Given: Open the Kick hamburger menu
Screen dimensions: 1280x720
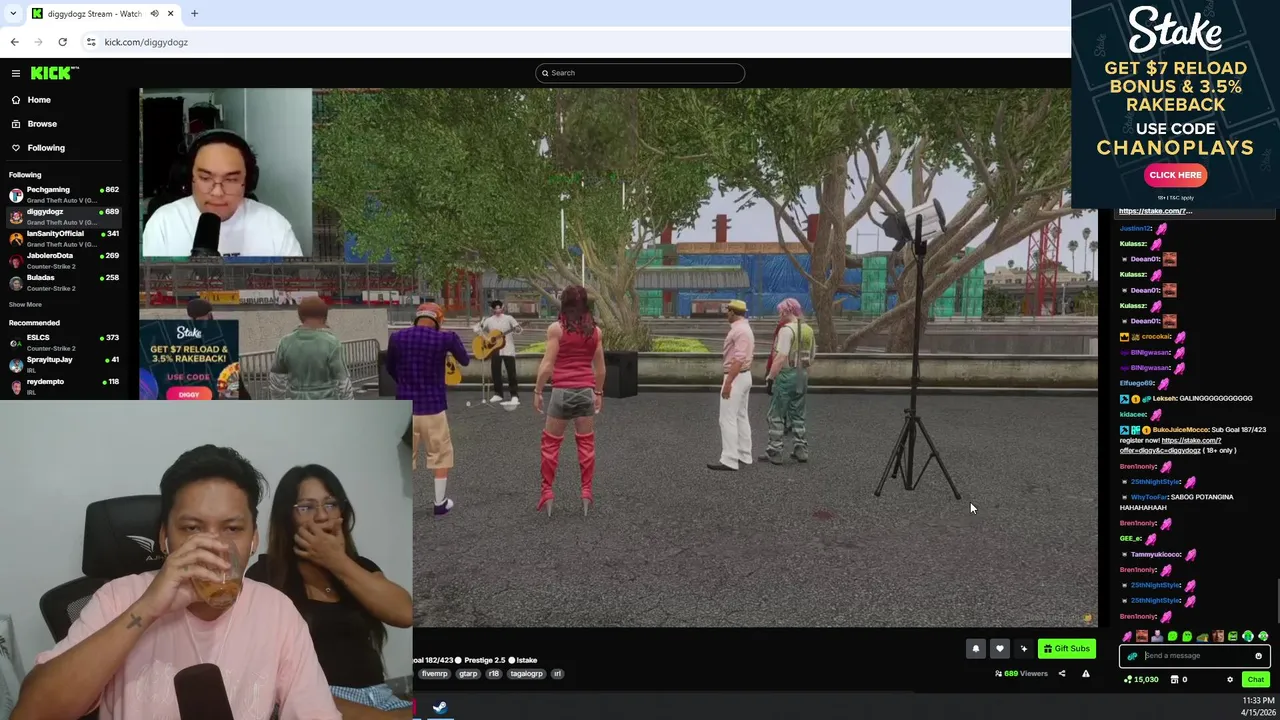Looking at the screenshot, I should pyautogui.click(x=16, y=73).
